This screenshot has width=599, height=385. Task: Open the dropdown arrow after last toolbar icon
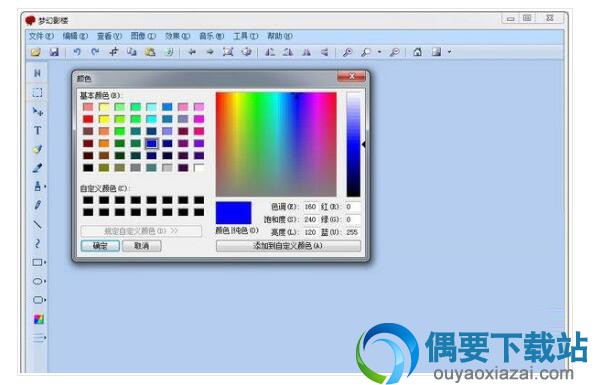(450, 52)
